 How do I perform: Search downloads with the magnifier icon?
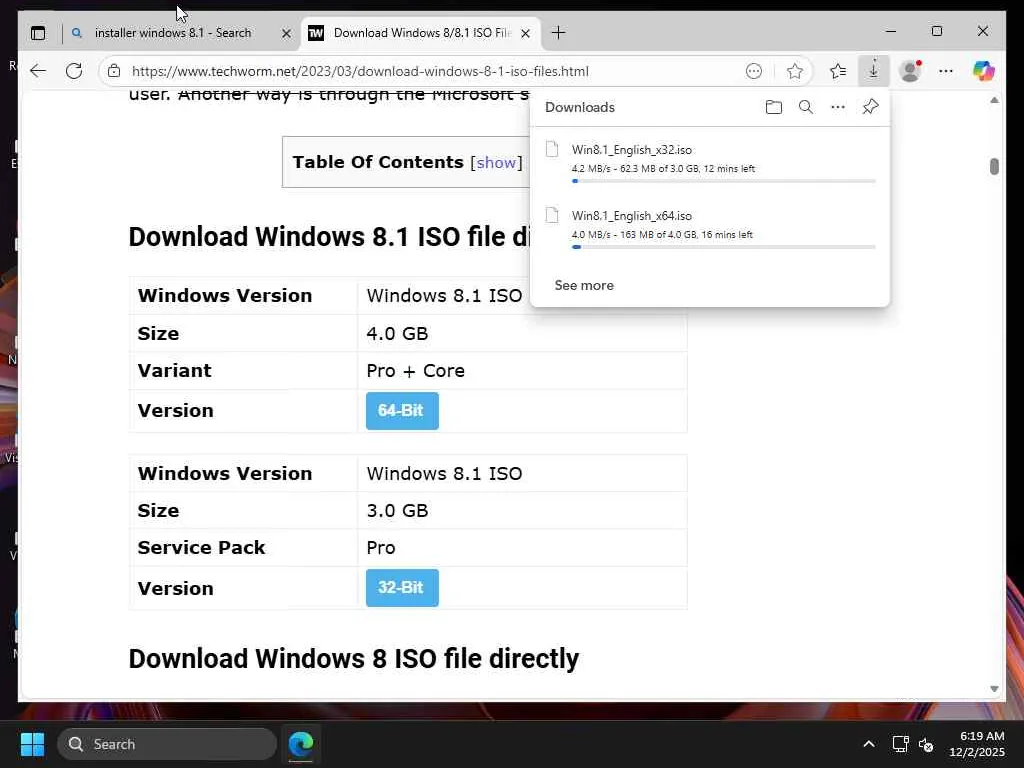point(806,107)
